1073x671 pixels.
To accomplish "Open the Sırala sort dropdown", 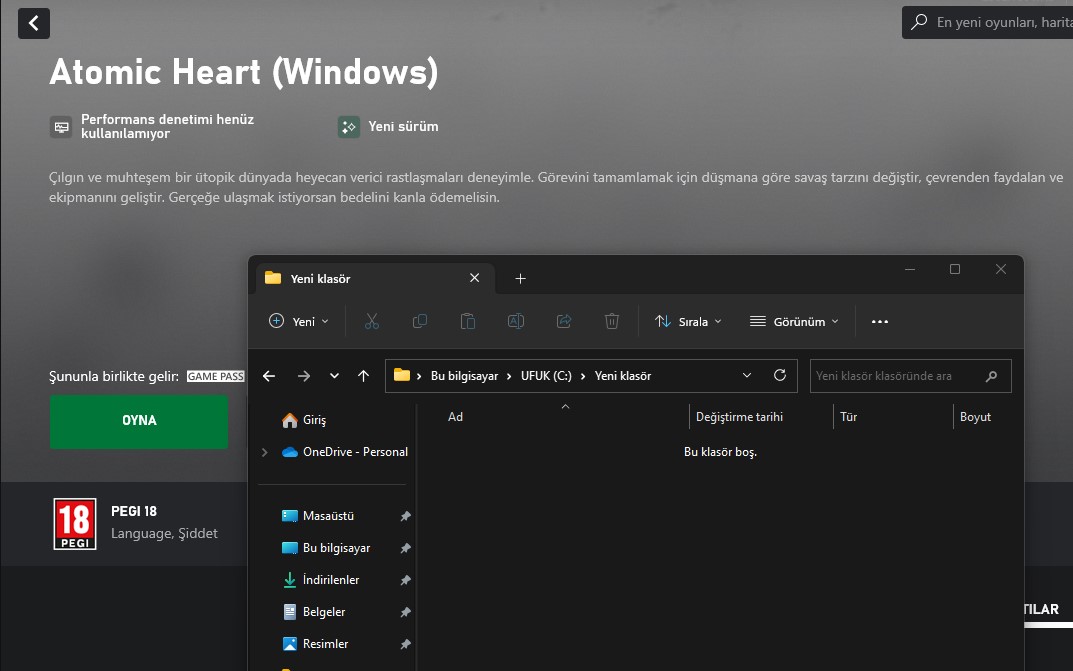I will (x=688, y=321).
